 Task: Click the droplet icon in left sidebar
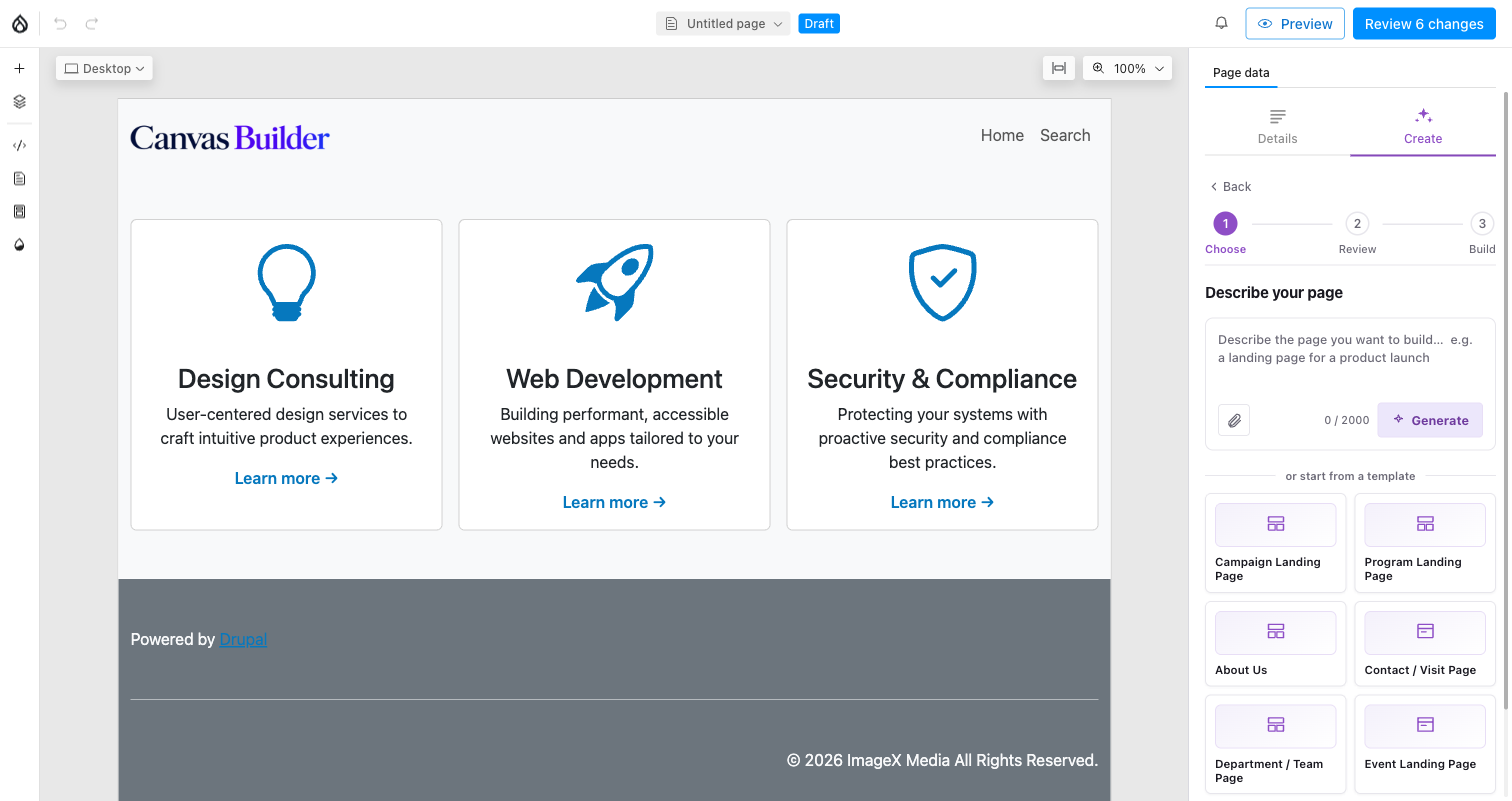19,244
